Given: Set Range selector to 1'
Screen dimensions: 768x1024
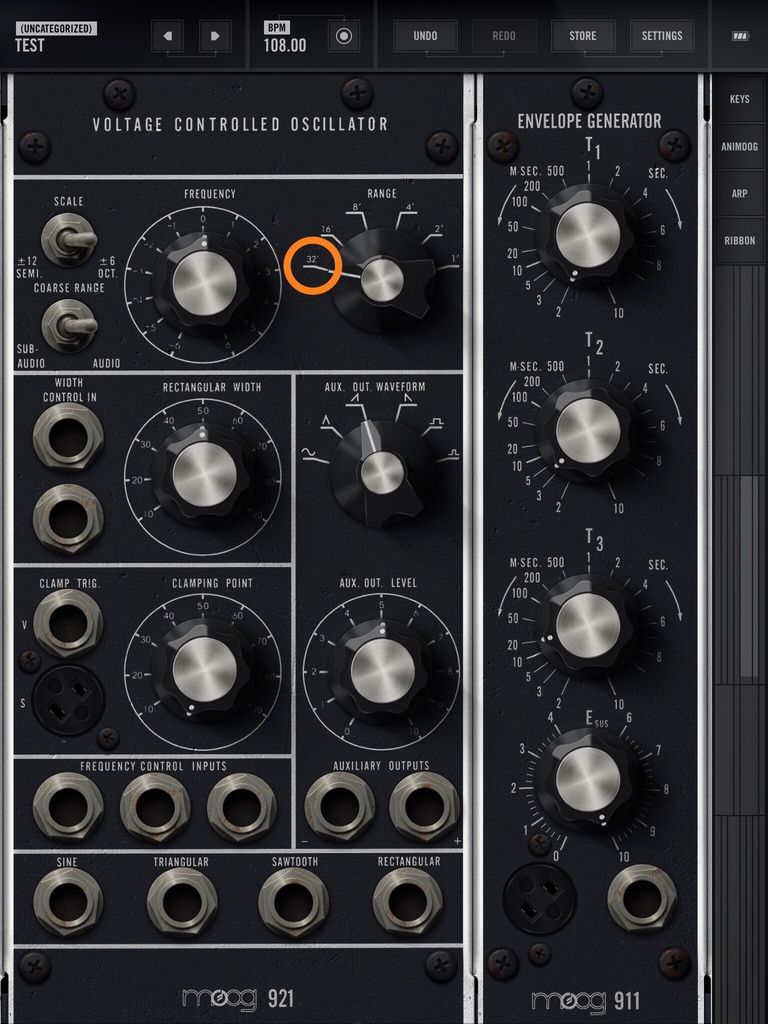Looking at the screenshot, I should 455,259.
